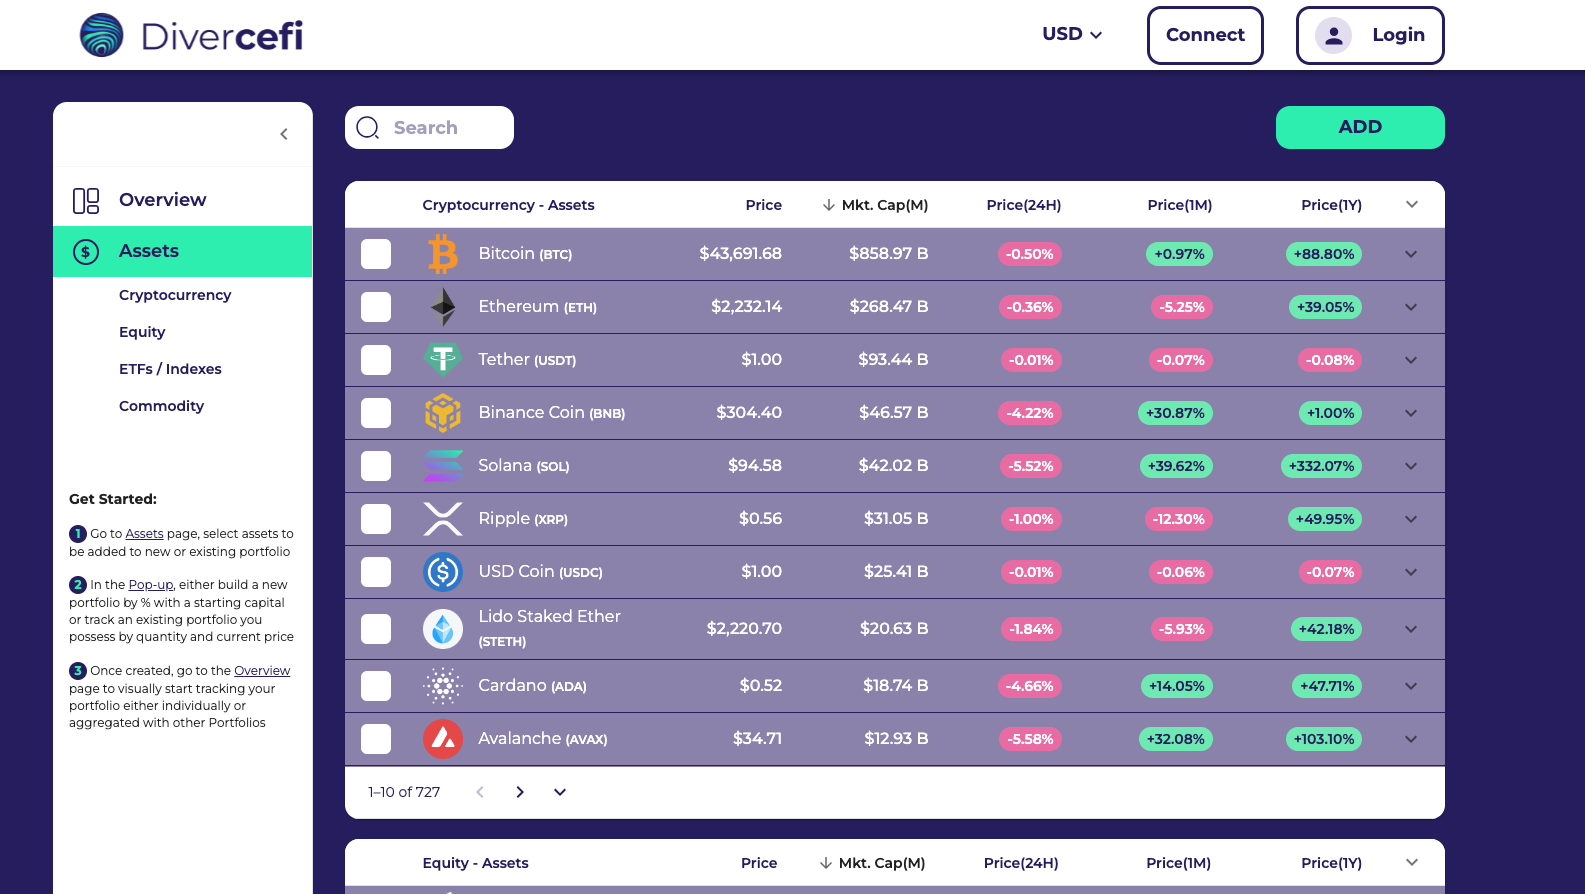Expand the Cryptocurrency table header chevron

1412,204
